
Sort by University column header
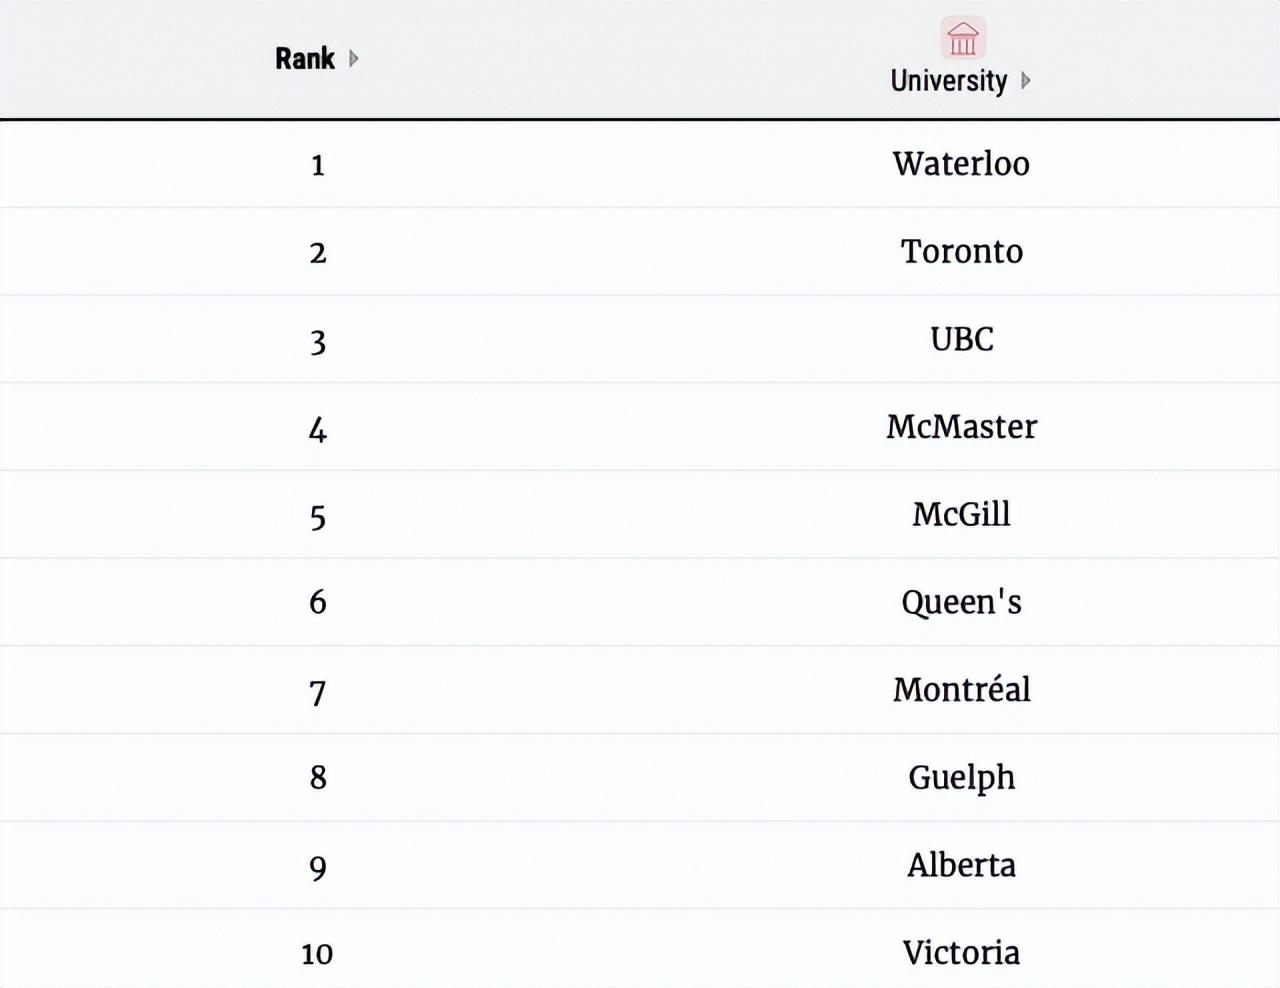pos(949,81)
